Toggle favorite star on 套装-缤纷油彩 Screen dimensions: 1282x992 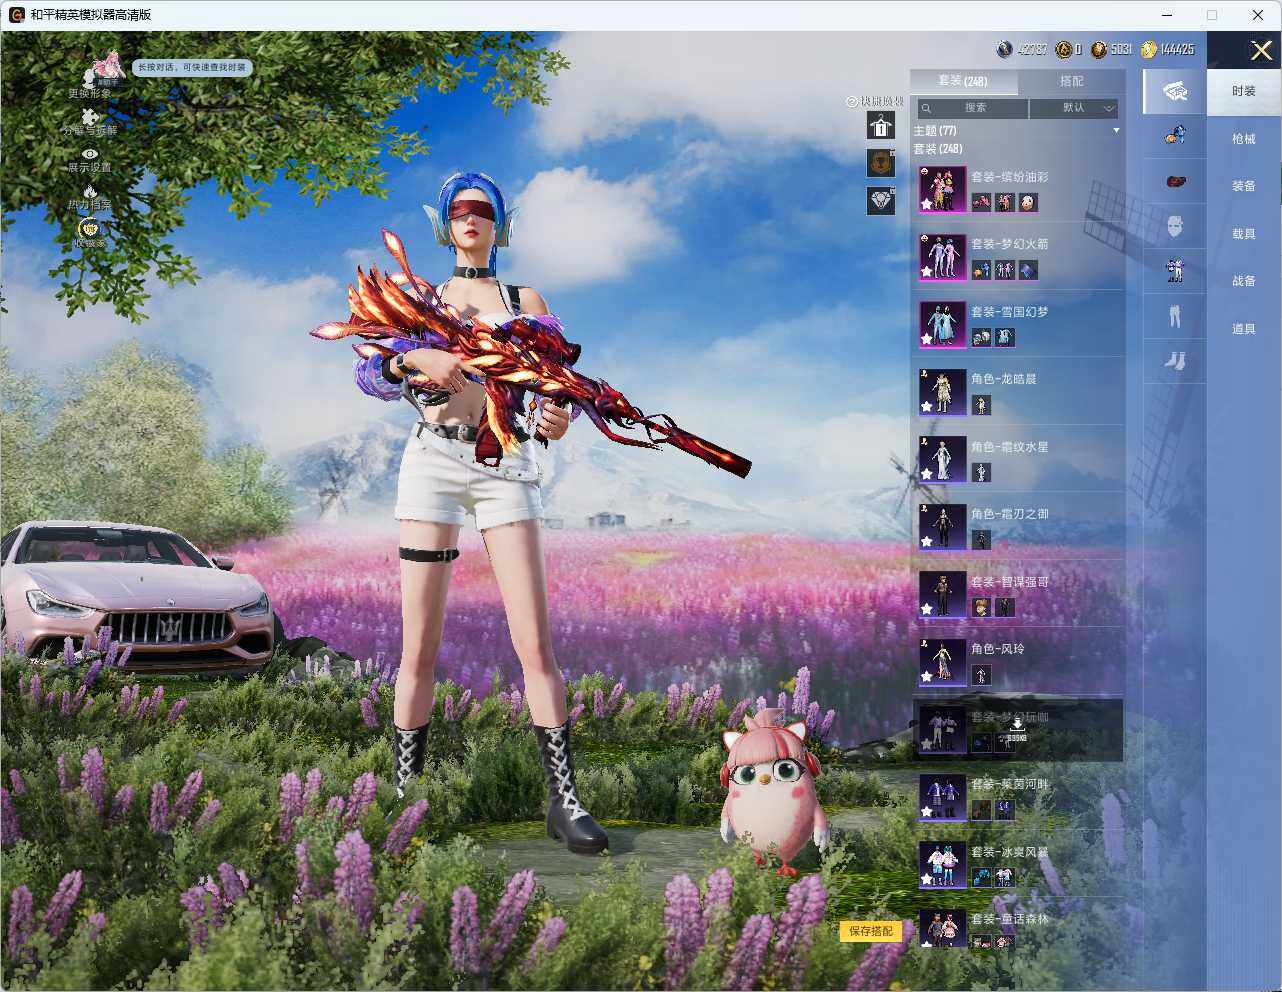(927, 204)
